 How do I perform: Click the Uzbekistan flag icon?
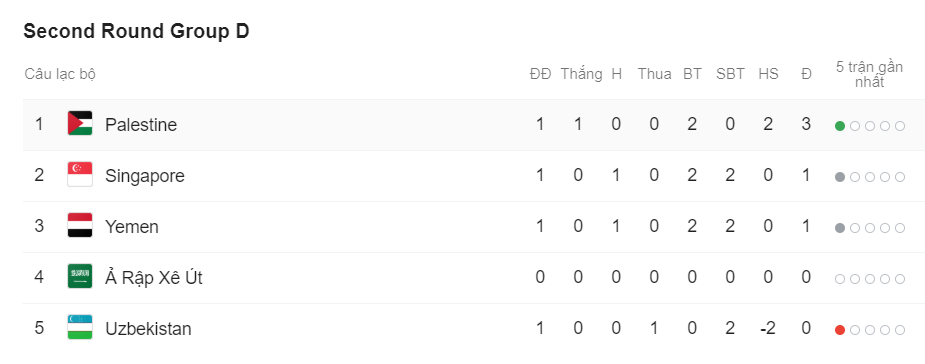coord(80,327)
